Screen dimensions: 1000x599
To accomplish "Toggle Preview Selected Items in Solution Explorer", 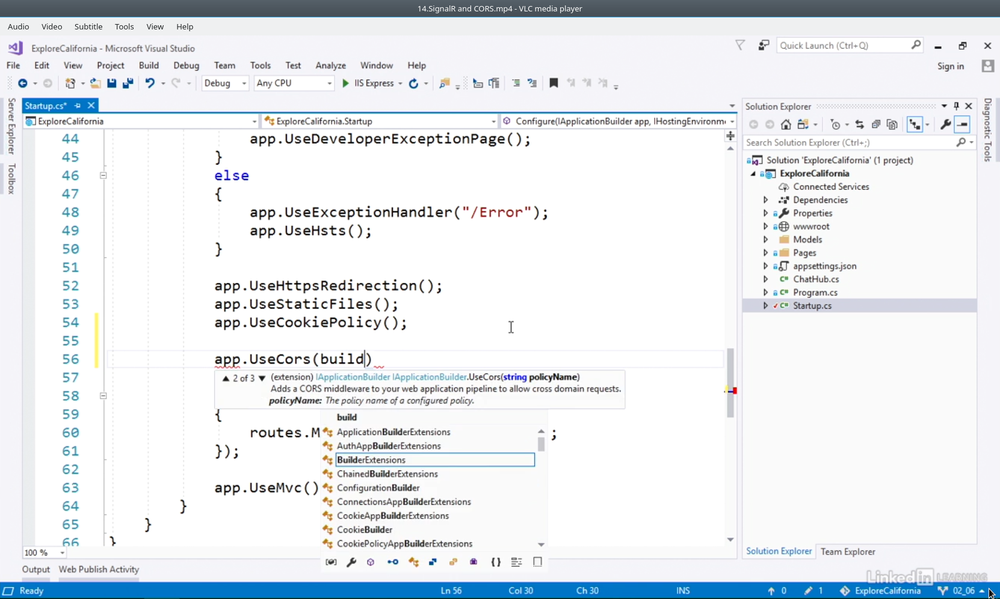I will point(962,124).
